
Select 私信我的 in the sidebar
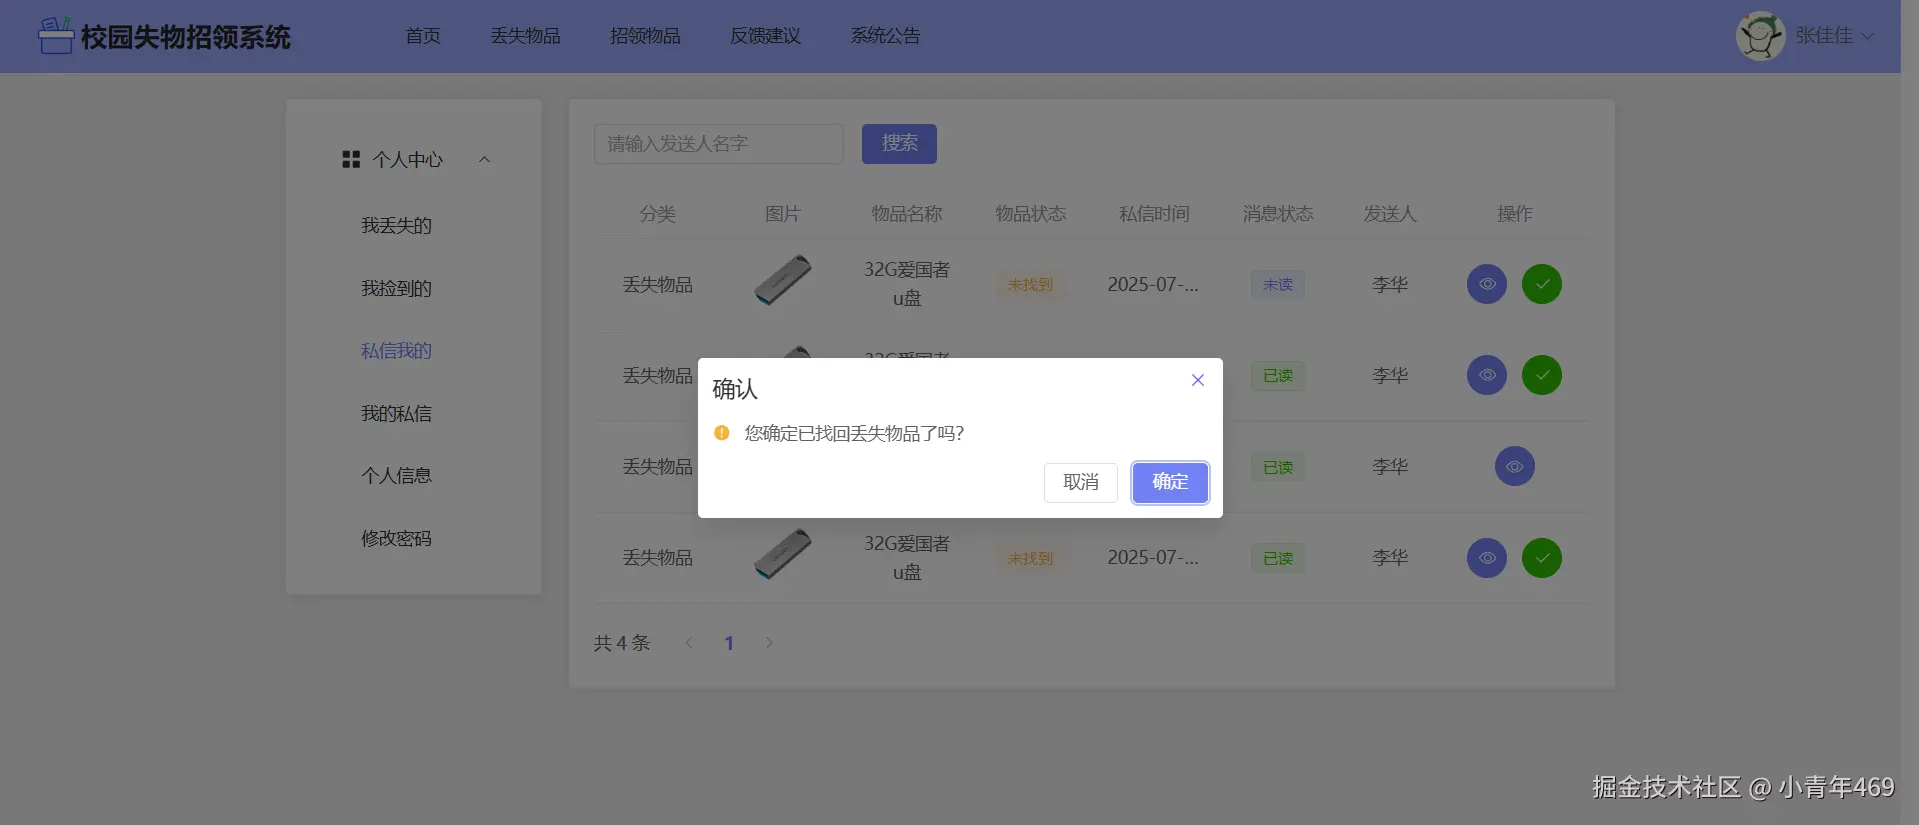click(x=396, y=351)
